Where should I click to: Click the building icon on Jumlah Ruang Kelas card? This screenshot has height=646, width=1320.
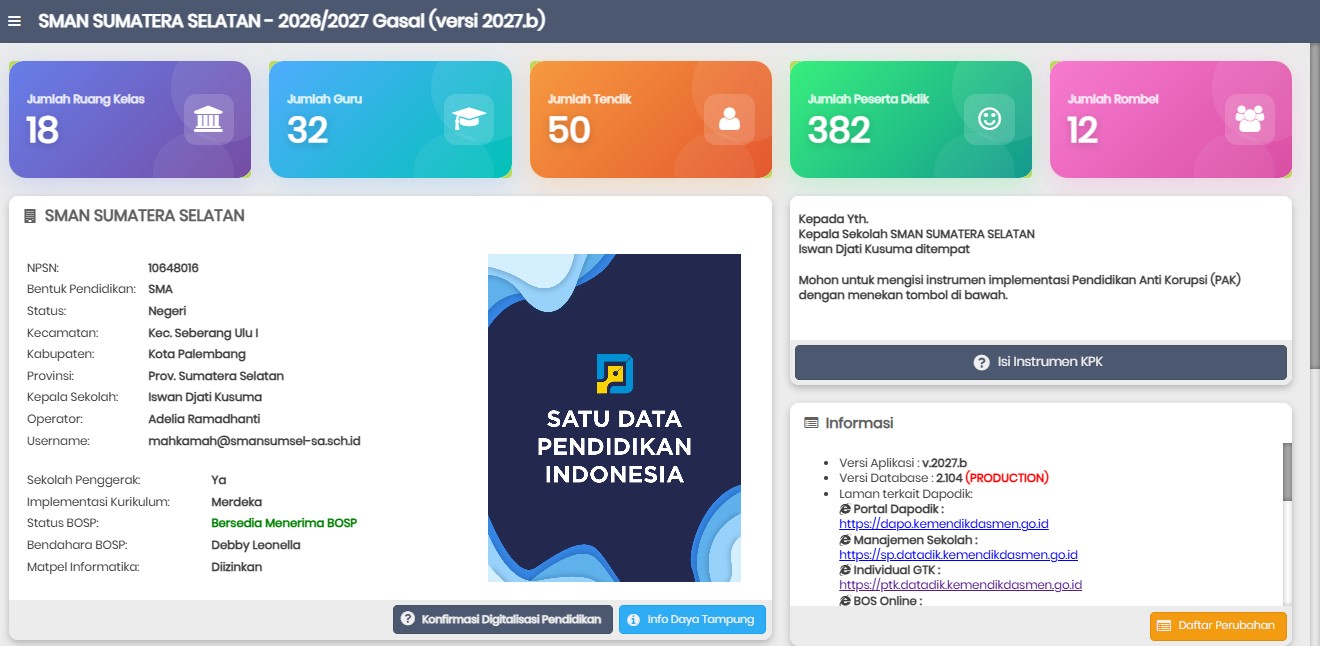209,119
